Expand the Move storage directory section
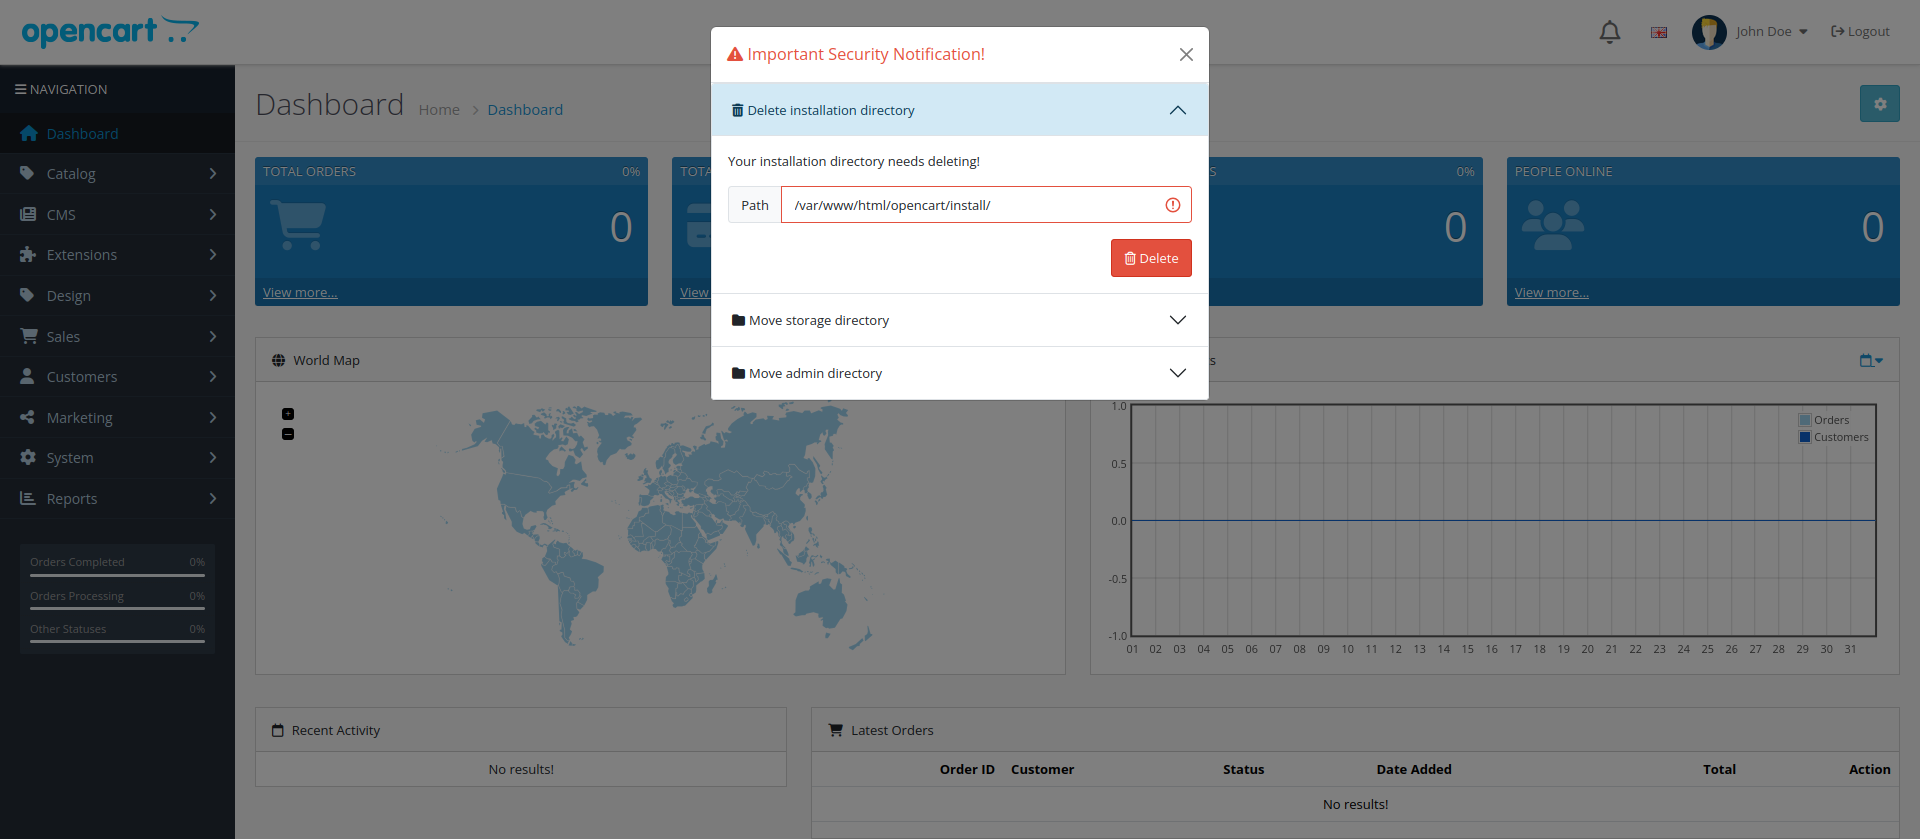This screenshot has height=839, width=1920. pos(960,320)
